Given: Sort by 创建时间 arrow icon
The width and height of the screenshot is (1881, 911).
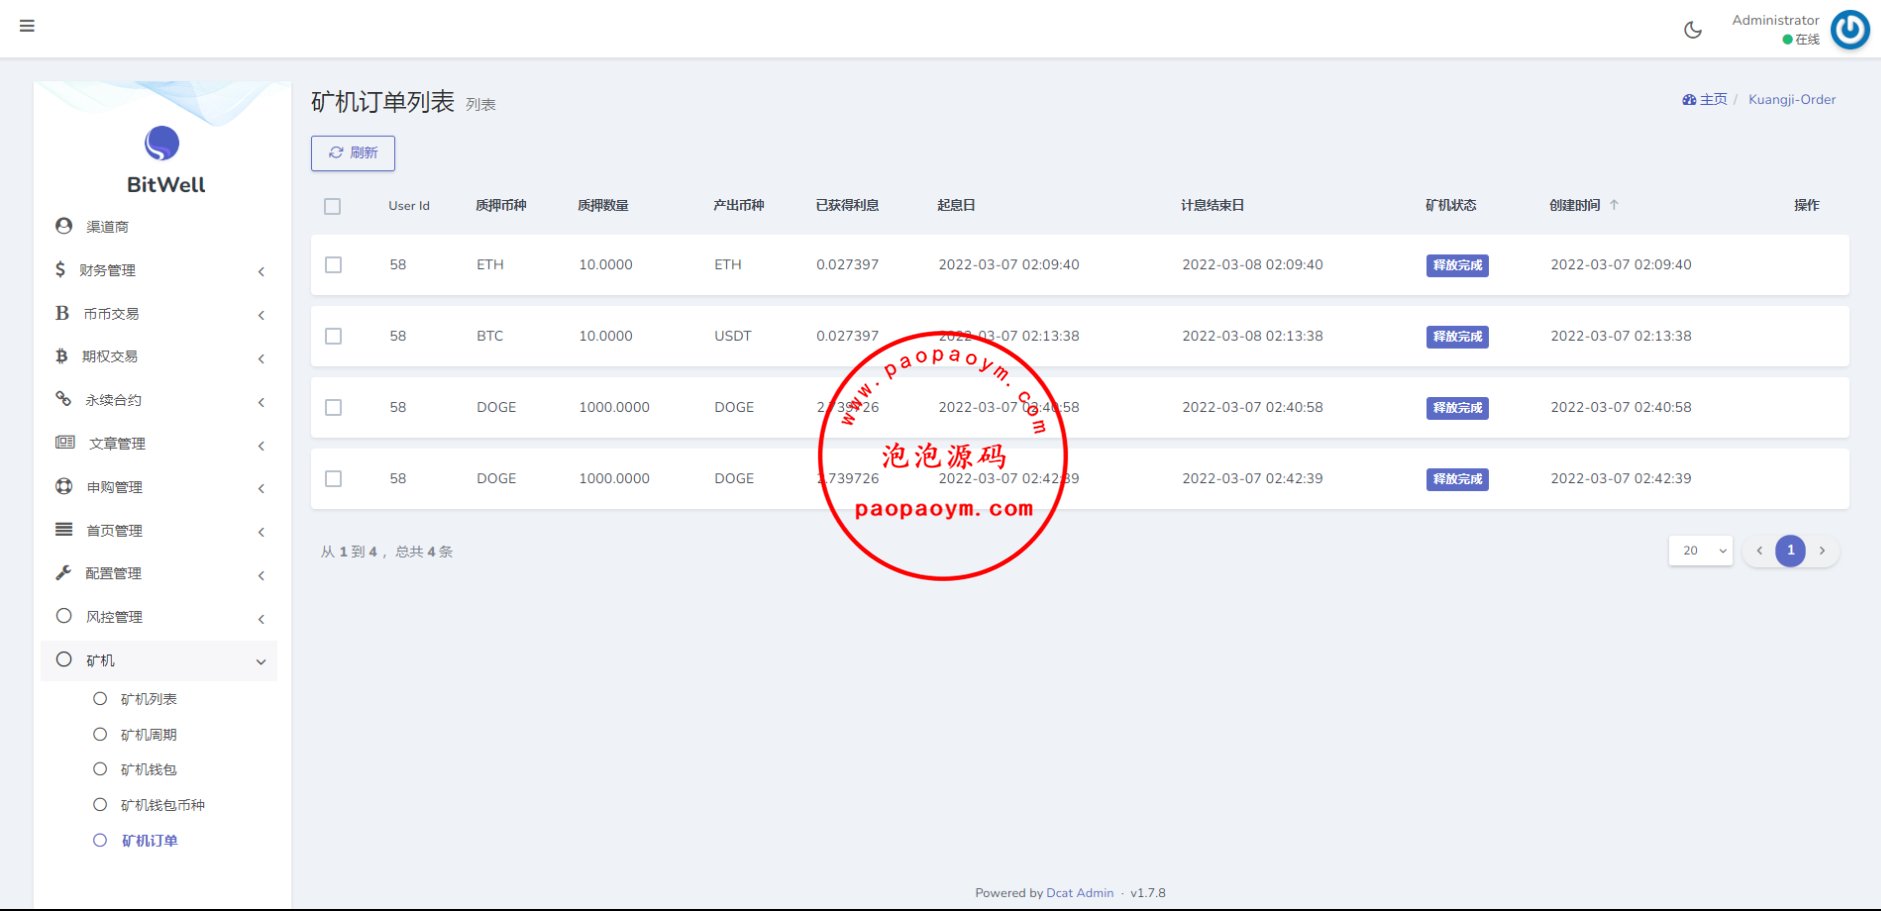Looking at the screenshot, I should [1614, 205].
